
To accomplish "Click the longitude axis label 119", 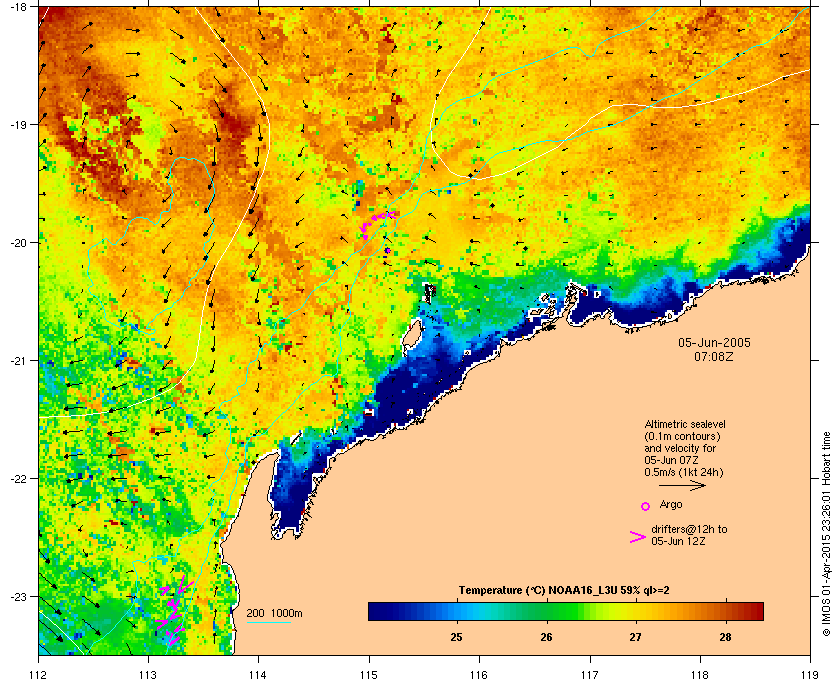I will pos(810,674).
